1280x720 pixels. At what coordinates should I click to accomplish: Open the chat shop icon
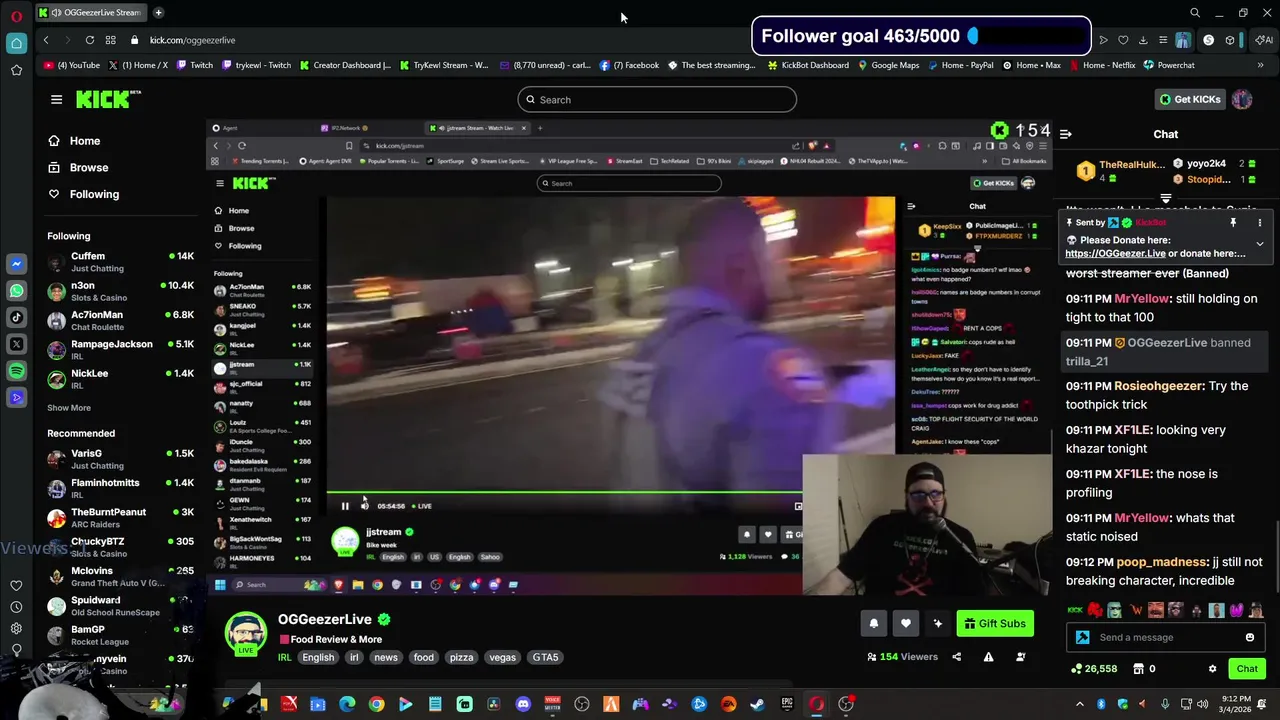click(1138, 669)
